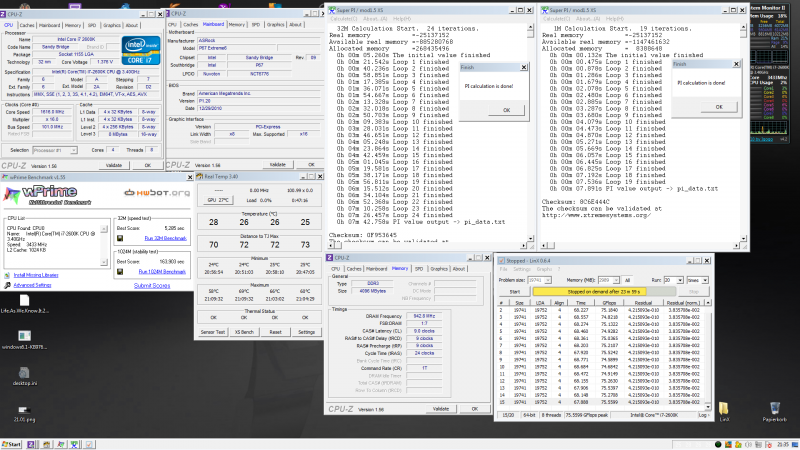Click the third taskbar icon after Start
Viewport: 800px width, 450px height.
click(x=60, y=444)
